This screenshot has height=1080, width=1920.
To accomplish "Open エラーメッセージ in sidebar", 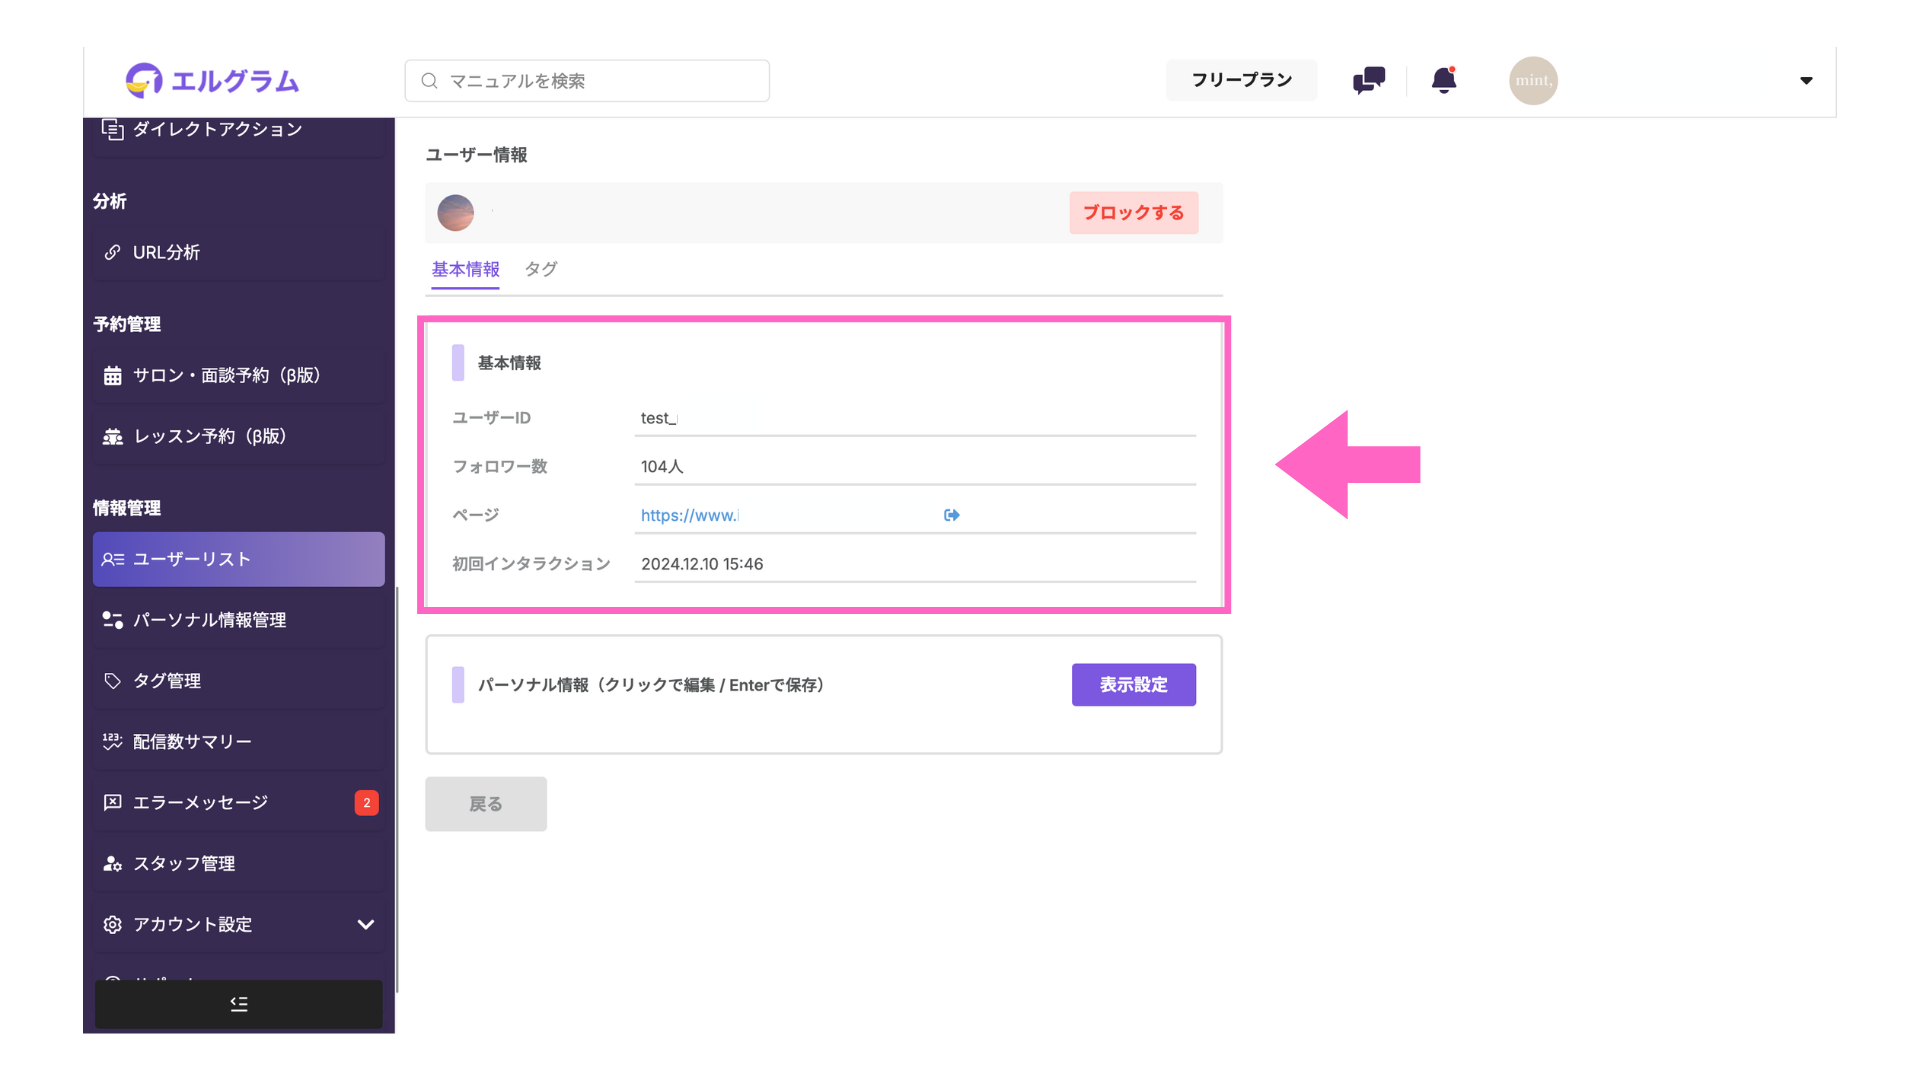I will point(239,803).
